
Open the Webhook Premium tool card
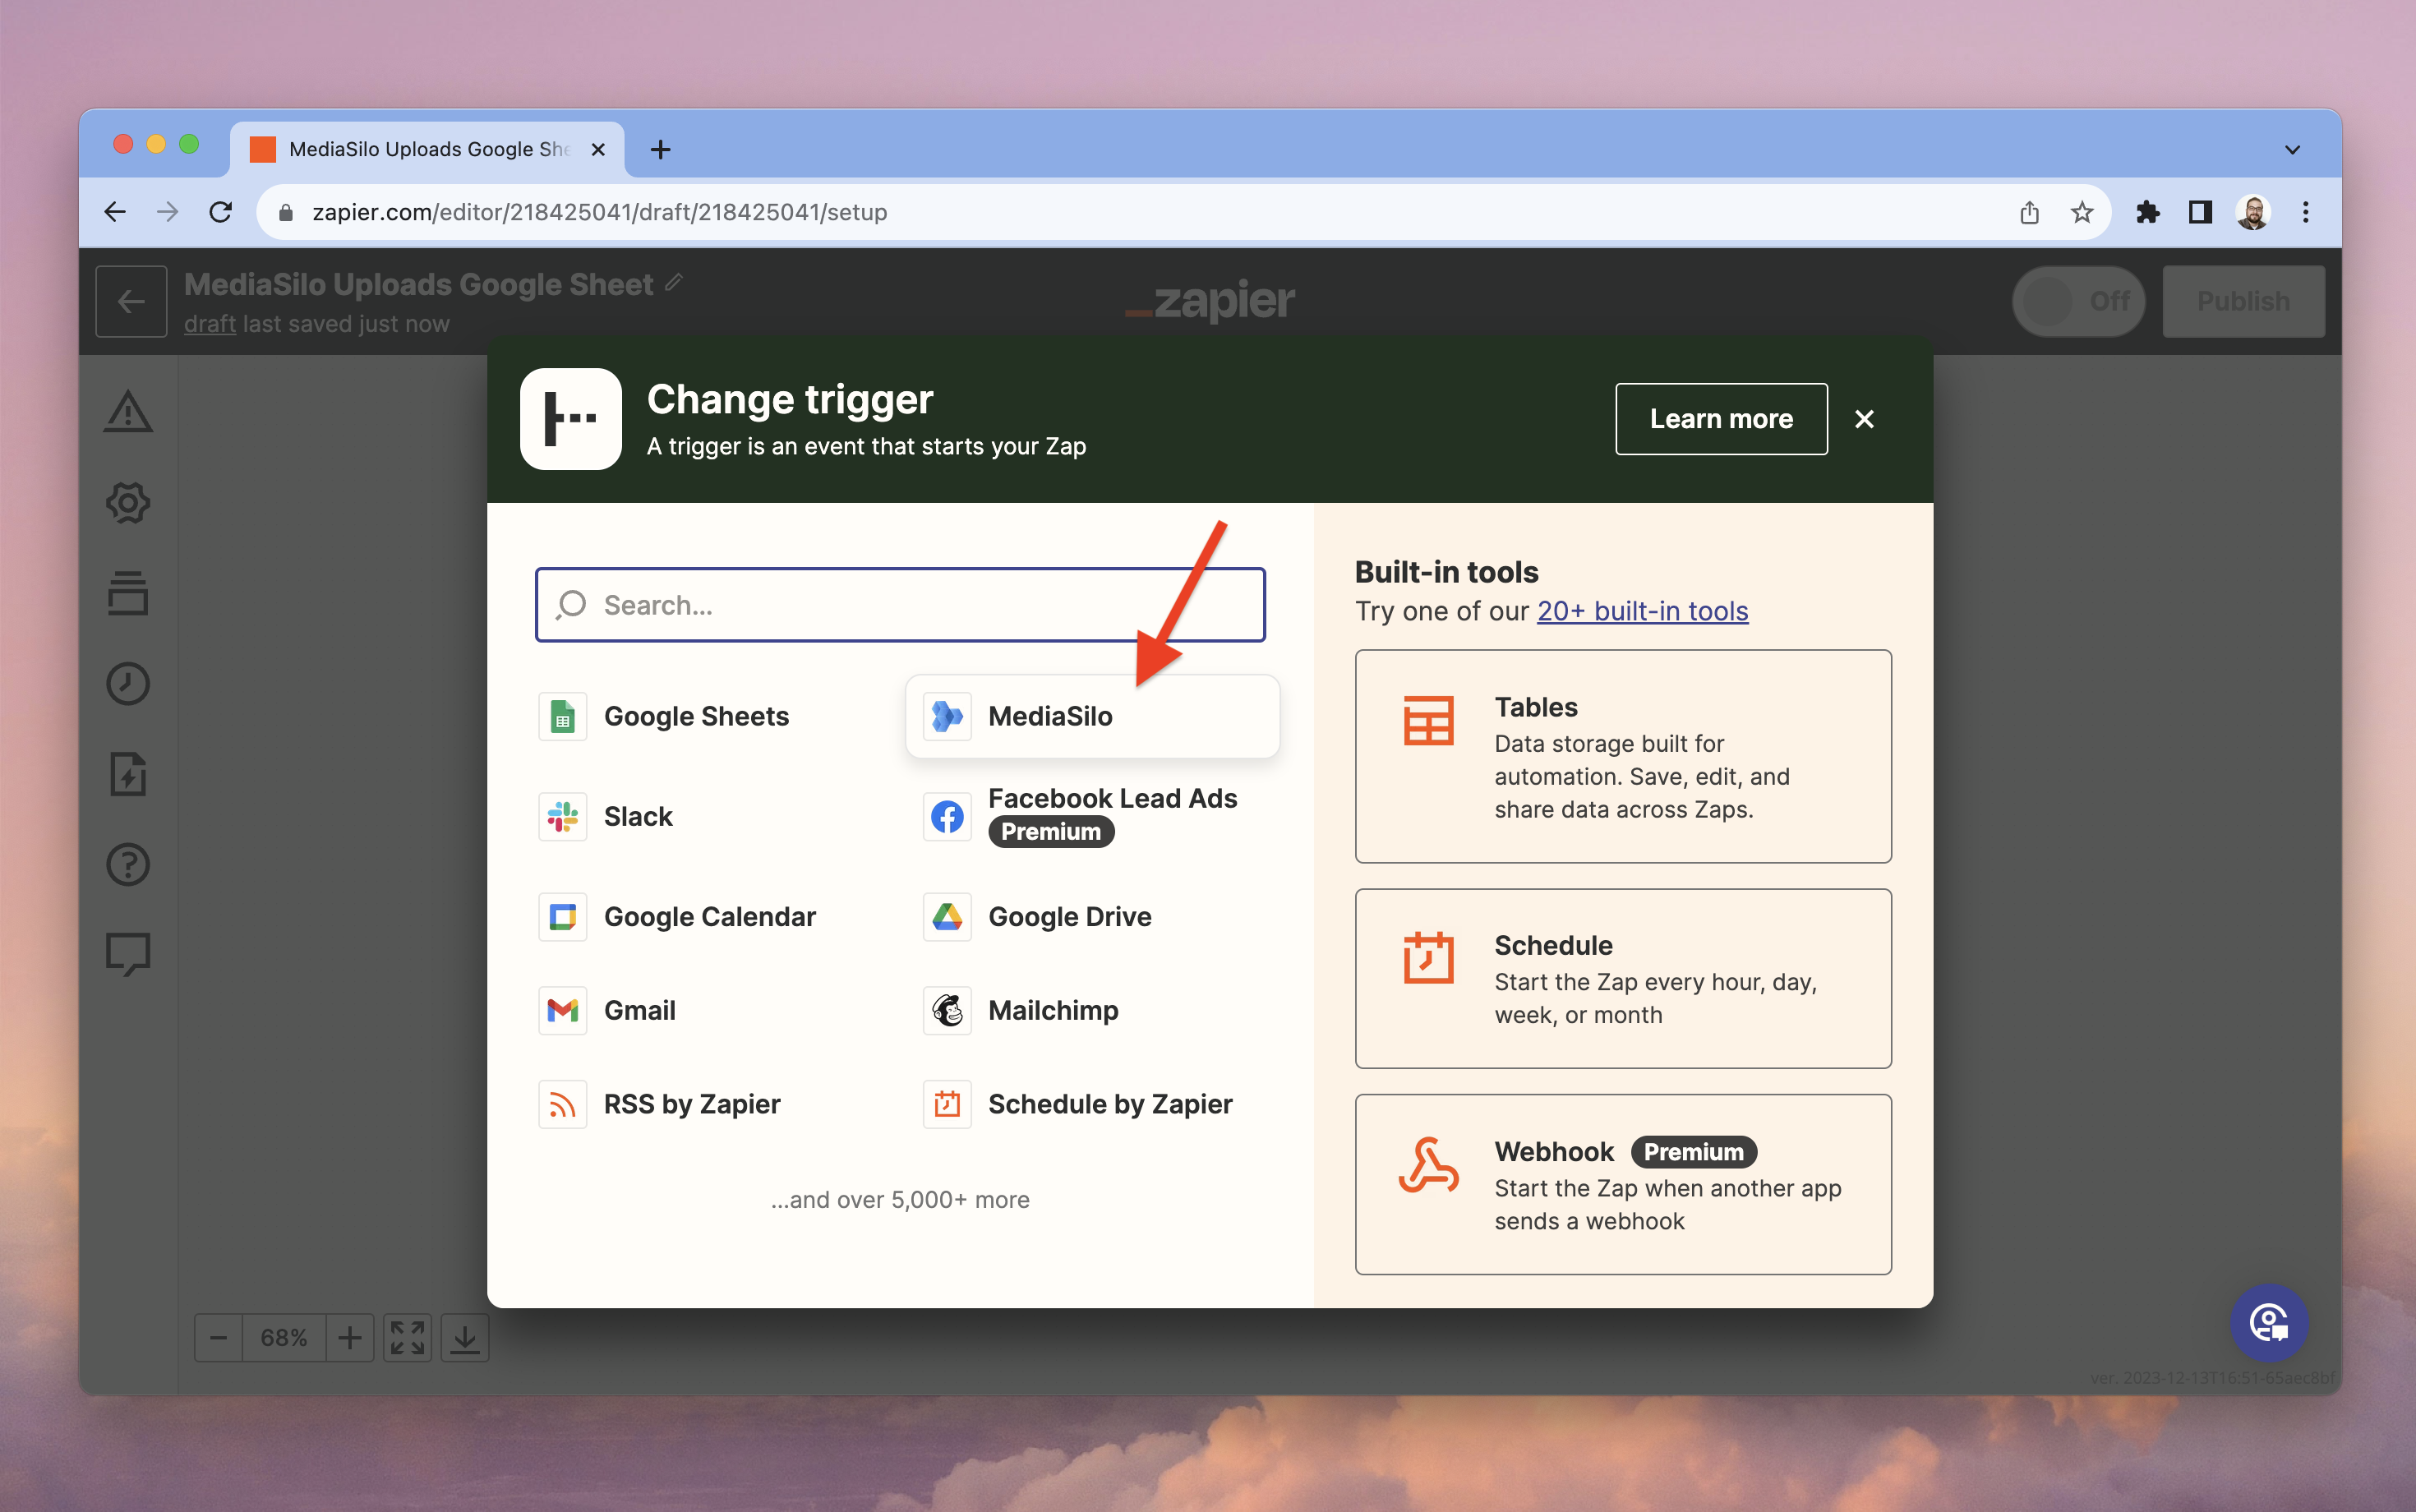coord(1622,1184)
